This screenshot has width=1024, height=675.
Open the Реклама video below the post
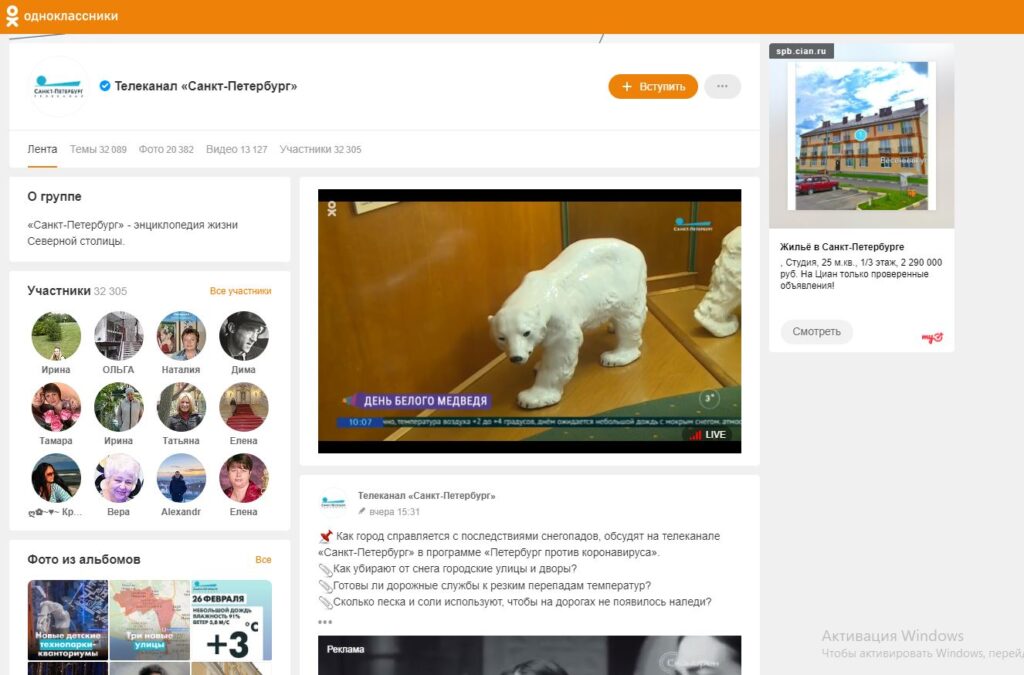pos(530,655)
